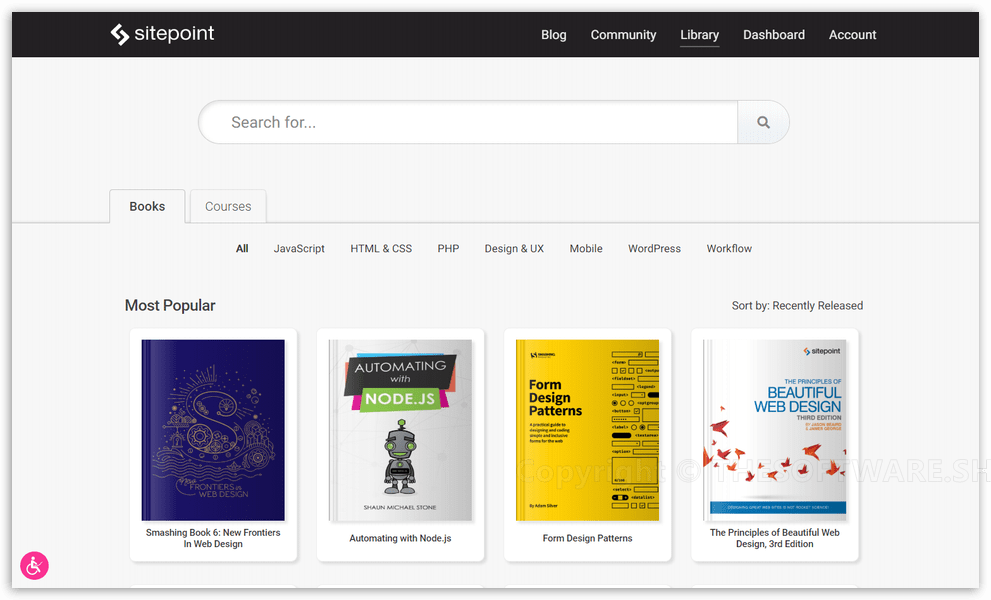Click into the Search for... field

point(468,122)
